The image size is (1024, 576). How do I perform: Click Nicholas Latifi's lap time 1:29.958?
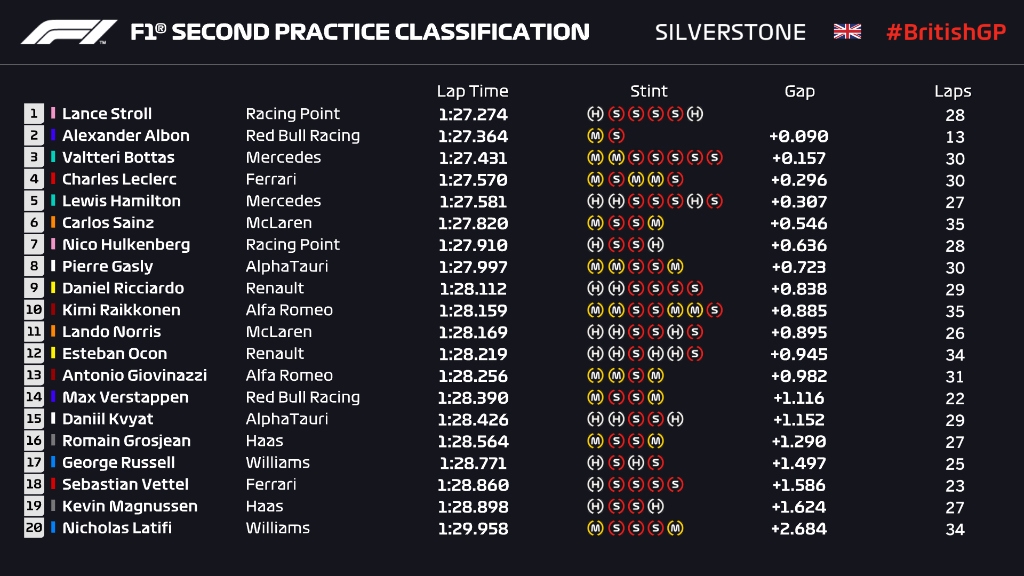tap(472, 528)
